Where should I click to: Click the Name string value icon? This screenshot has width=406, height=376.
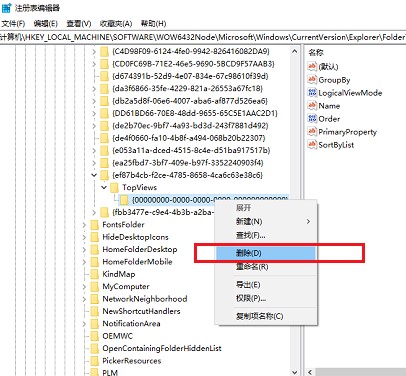tap(312, 105)
